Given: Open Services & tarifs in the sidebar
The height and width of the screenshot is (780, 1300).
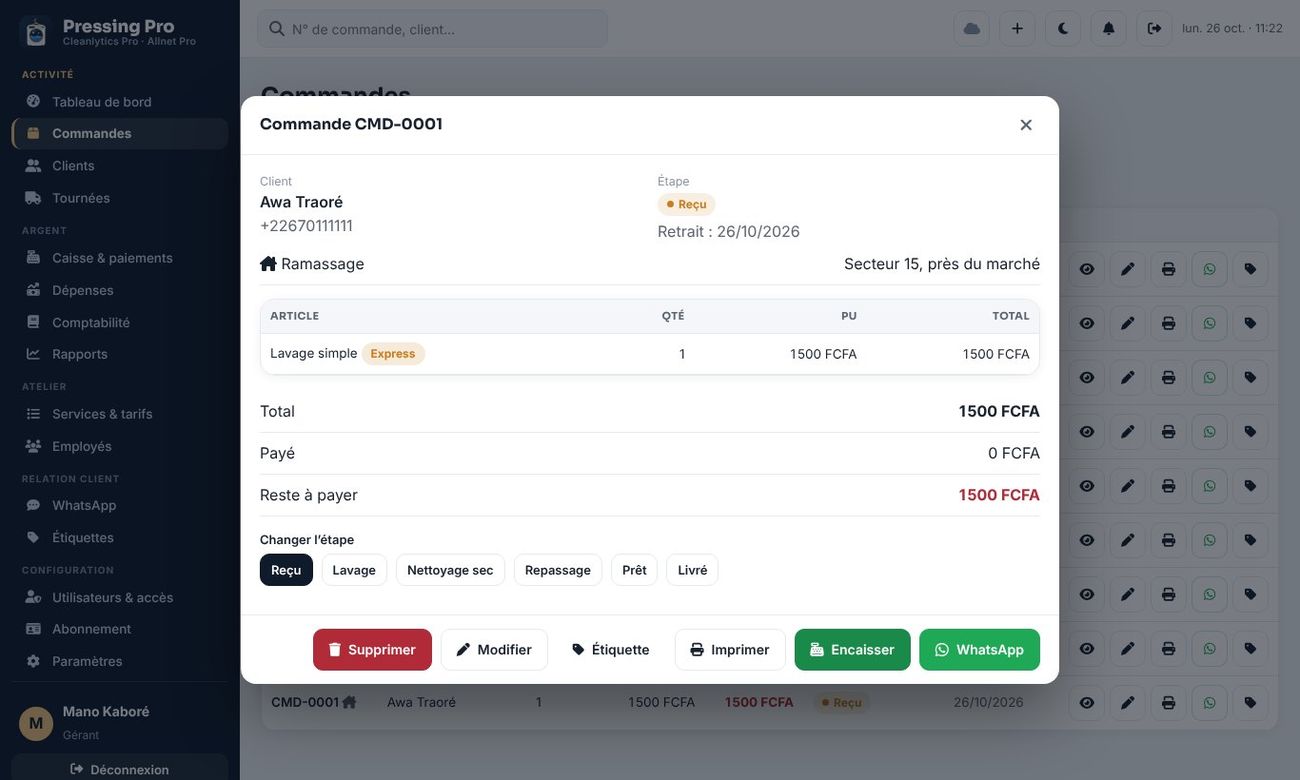Looking at the screenshot, I should 120,414.
